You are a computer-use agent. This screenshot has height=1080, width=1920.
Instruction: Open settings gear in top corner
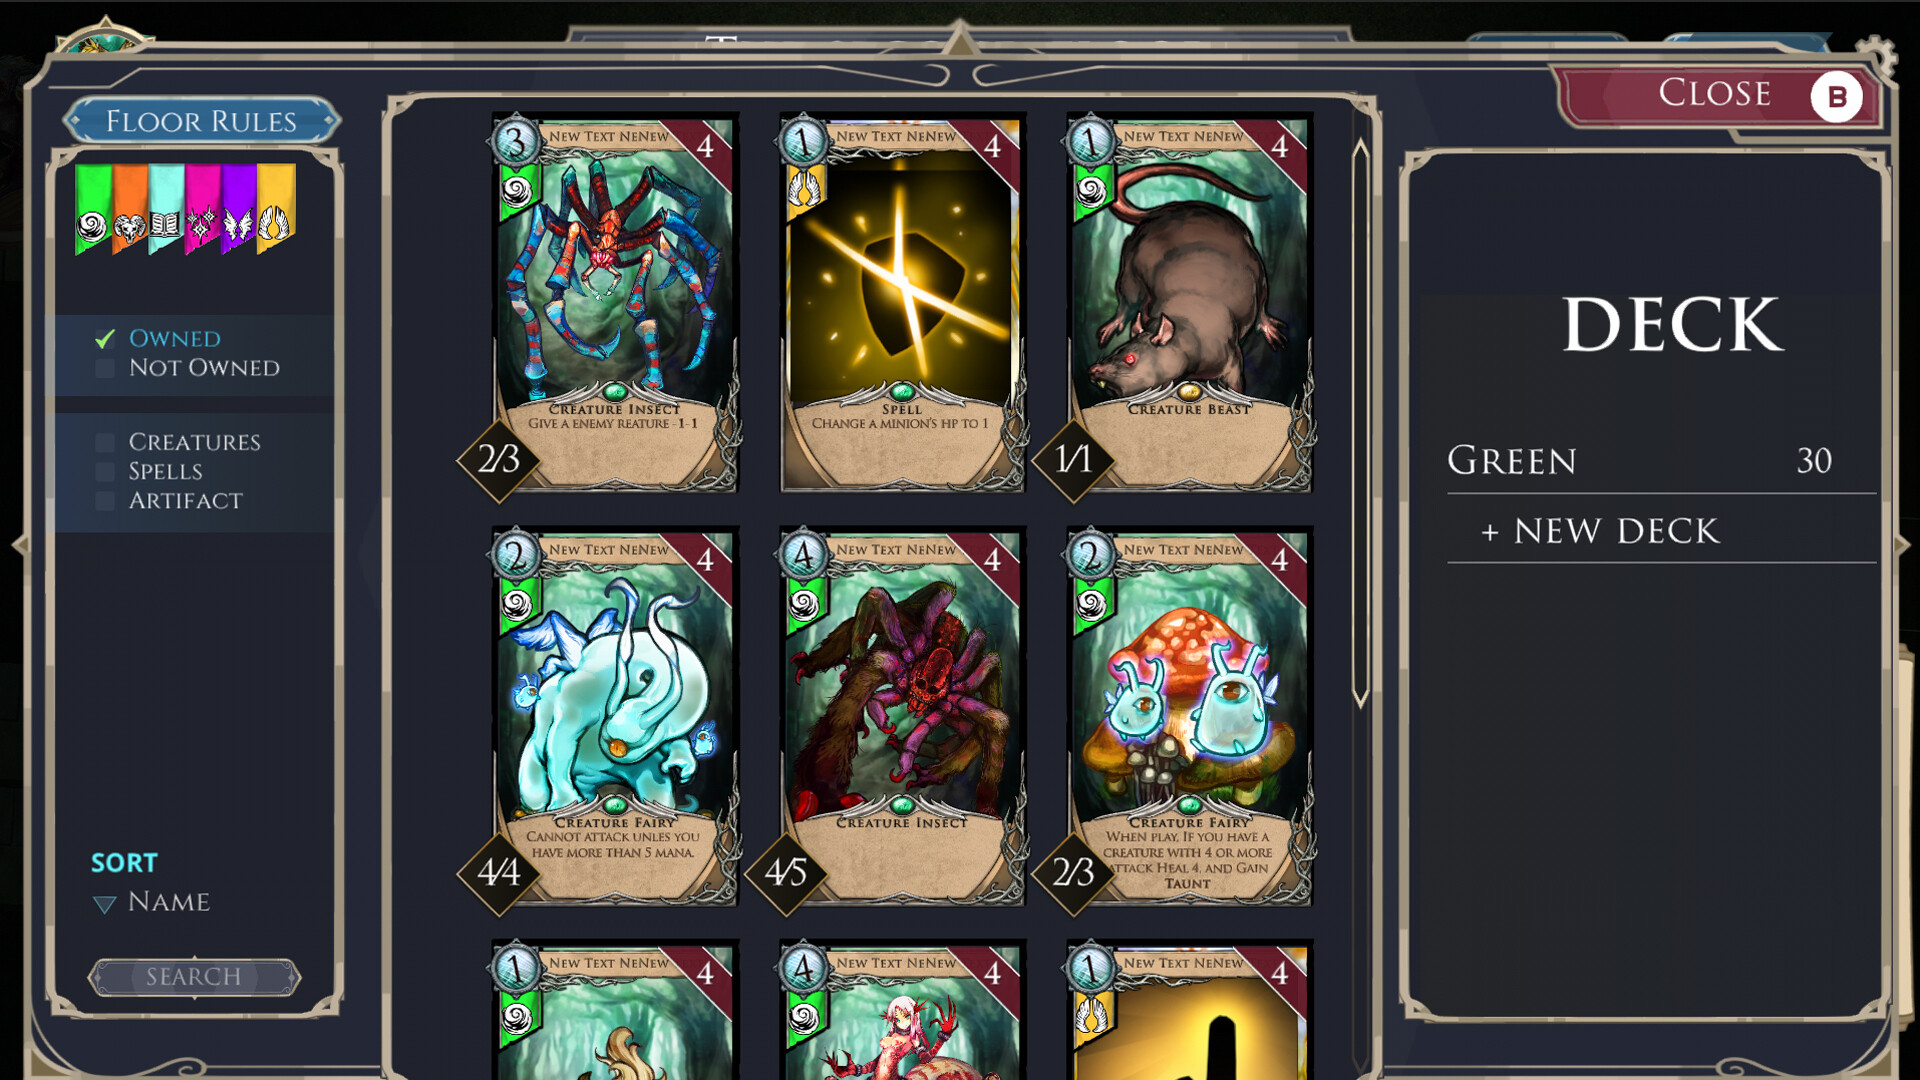1877,54
